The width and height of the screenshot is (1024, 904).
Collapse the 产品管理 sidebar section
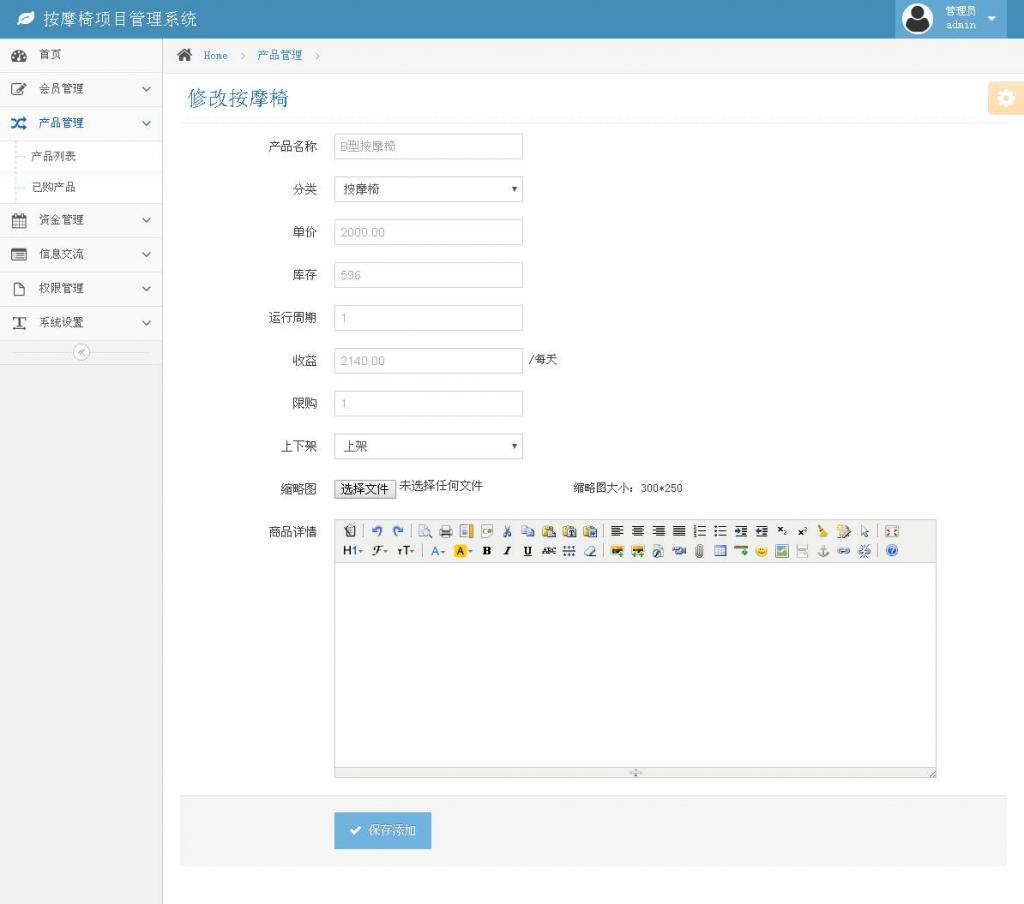(x=80, y=122)
